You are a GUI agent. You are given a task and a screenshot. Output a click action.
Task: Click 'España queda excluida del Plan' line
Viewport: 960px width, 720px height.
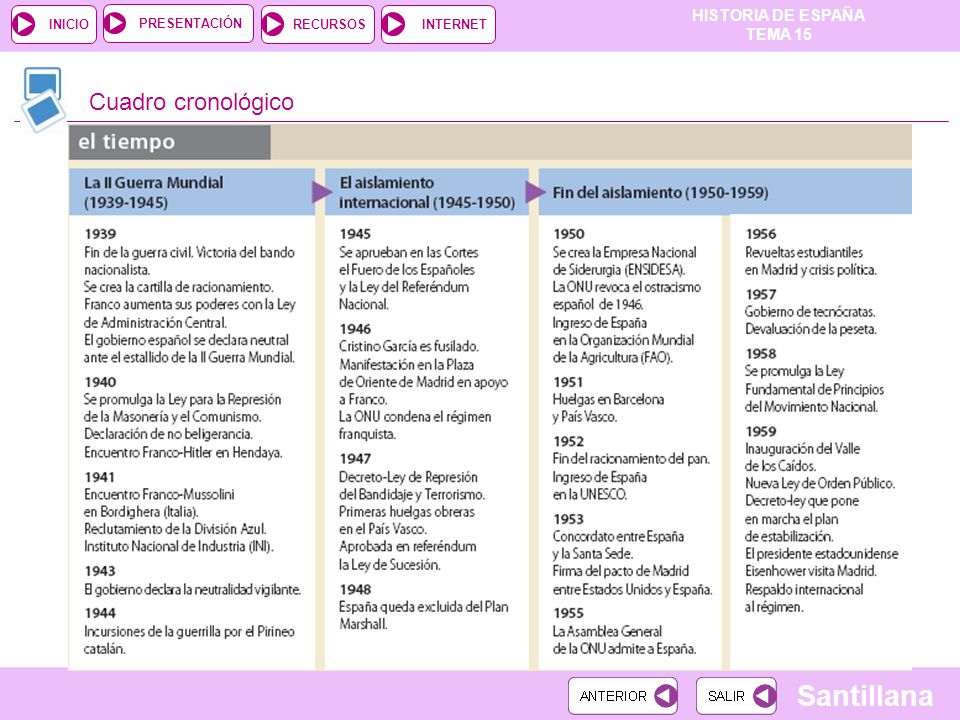424,607
